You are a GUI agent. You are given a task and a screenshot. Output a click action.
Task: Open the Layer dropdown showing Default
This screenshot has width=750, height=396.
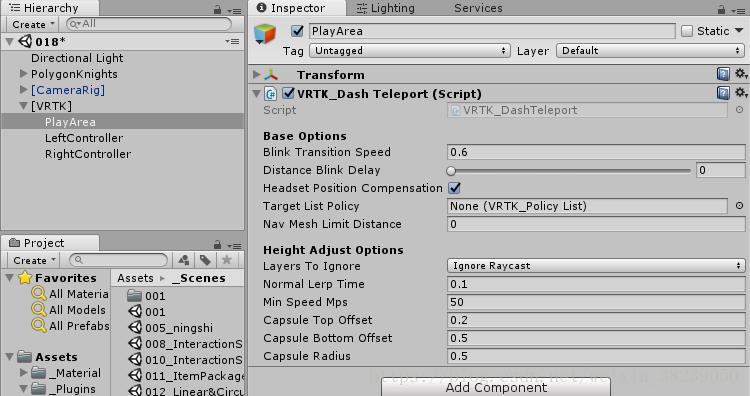[x=650, y=51]
